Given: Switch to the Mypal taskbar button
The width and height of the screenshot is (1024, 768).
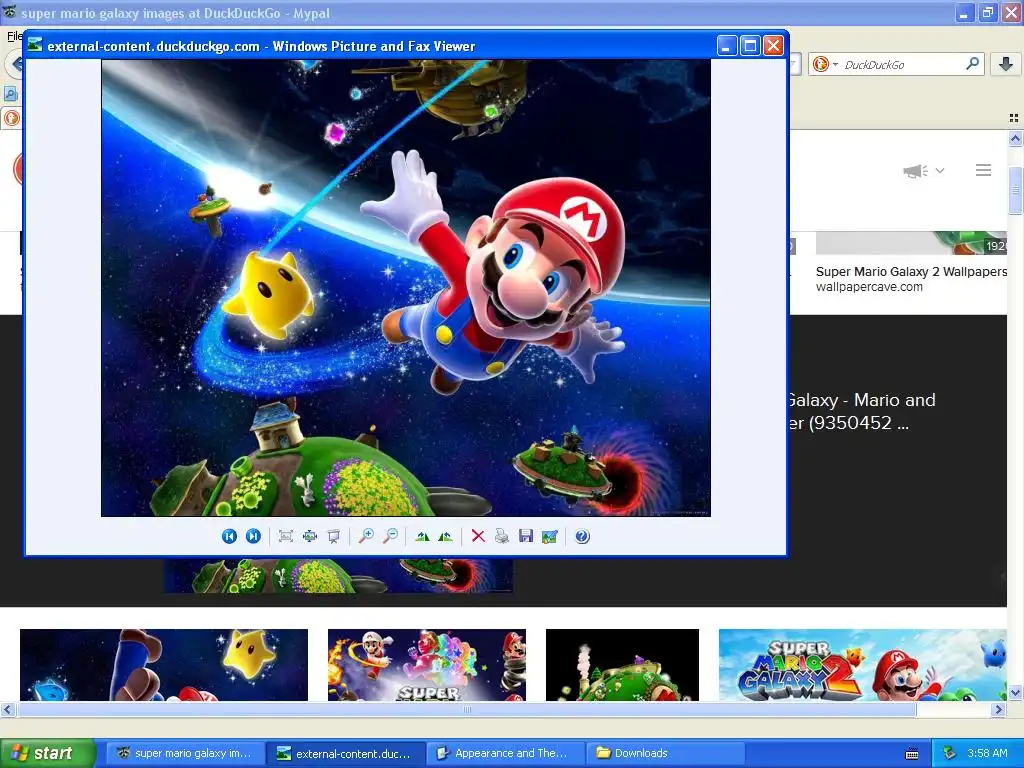Looking at the screenshot, I should (185, 753).
